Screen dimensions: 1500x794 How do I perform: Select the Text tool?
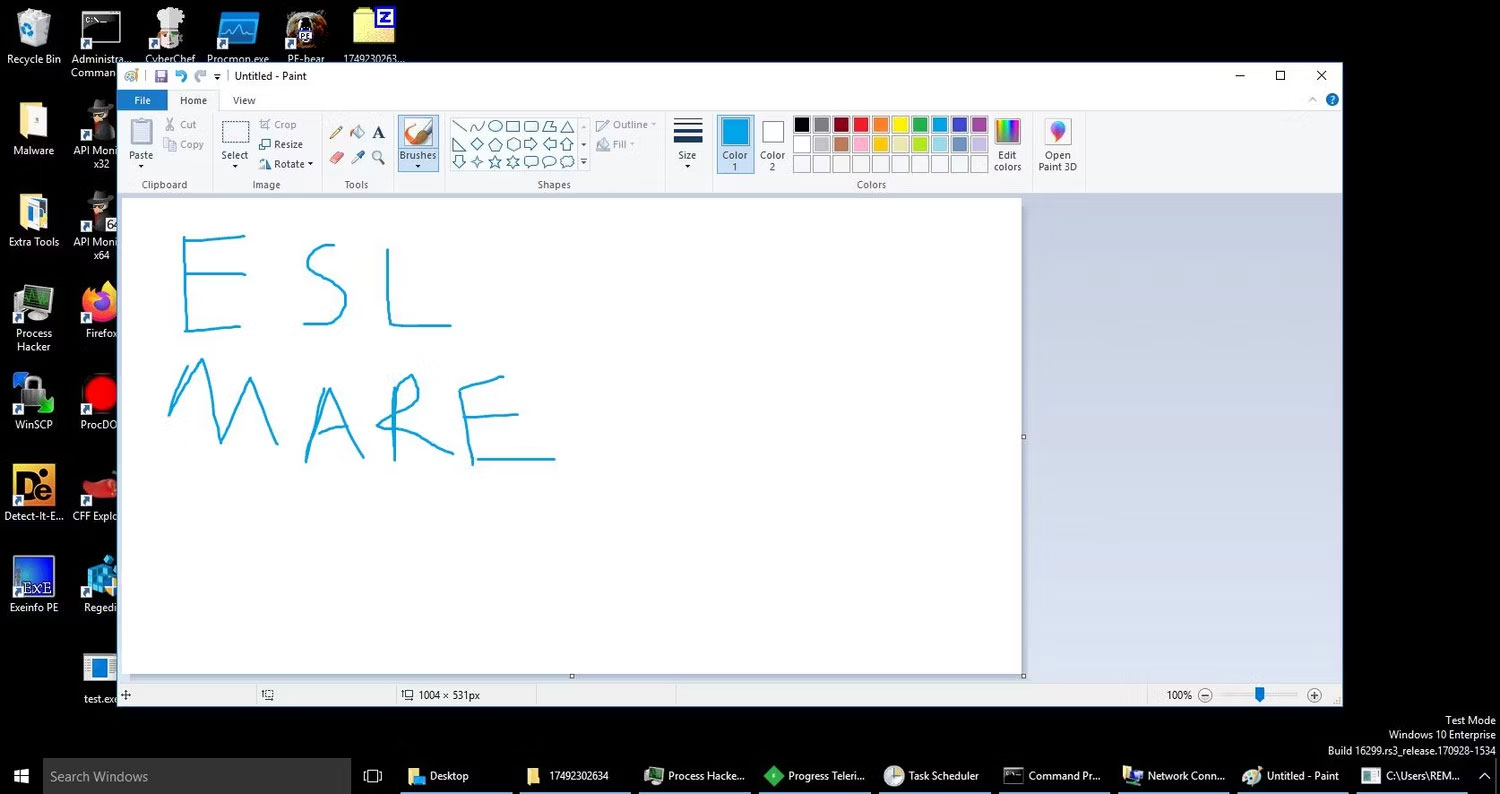(378, 131)
